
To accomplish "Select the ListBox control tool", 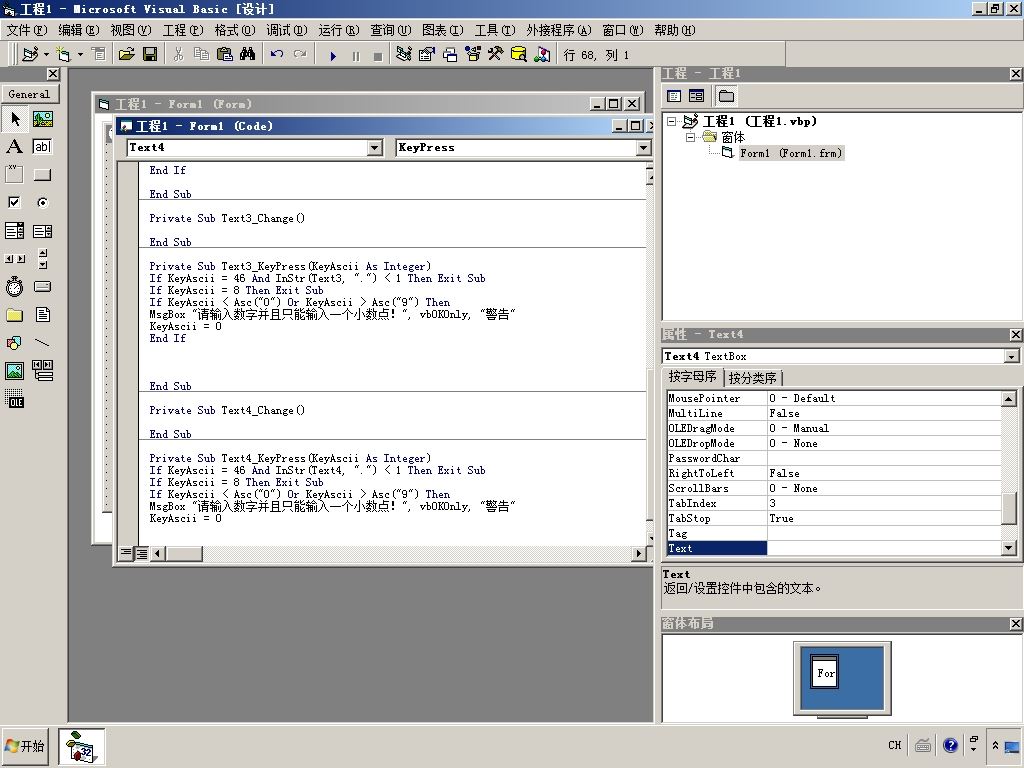I will (42, 231).
